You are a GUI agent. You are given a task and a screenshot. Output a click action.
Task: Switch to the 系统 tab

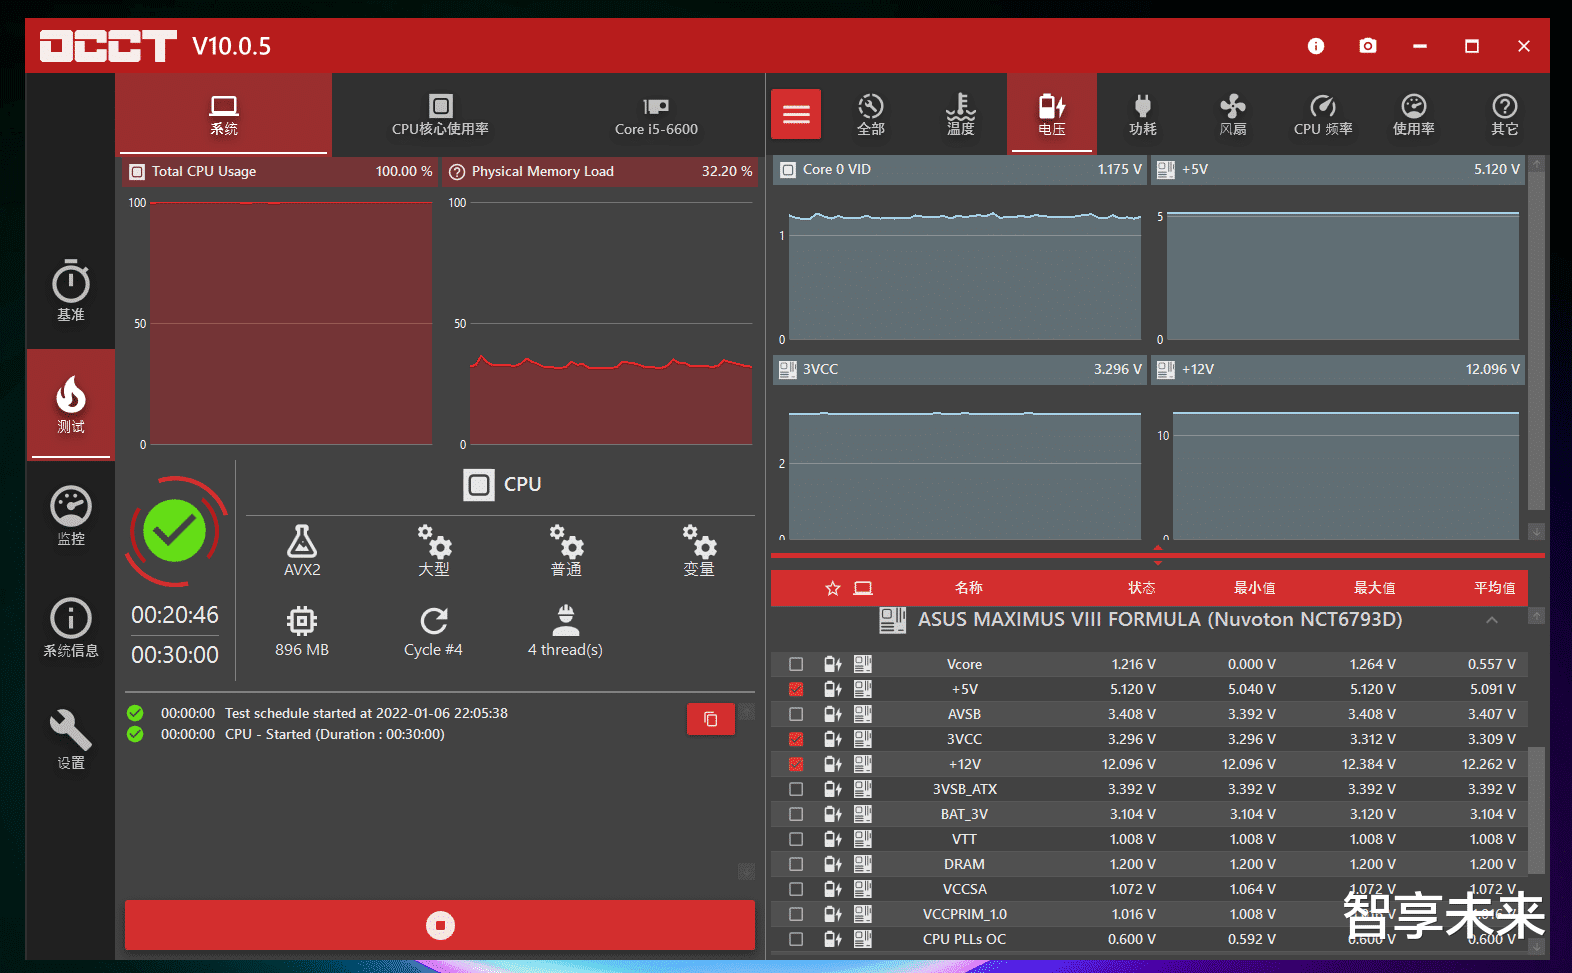[x=224, y=114]
